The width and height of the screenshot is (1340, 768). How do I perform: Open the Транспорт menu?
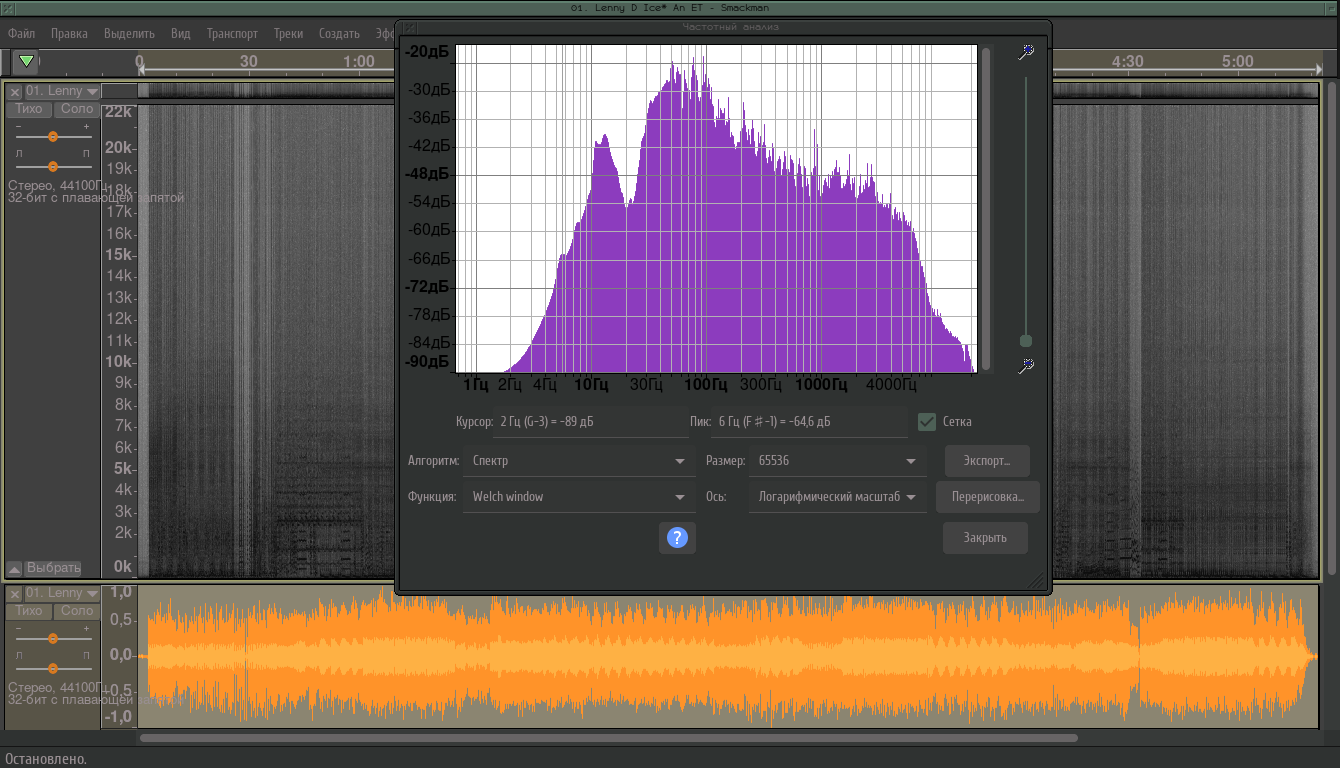pyautogui.click(x=232, y=33)
